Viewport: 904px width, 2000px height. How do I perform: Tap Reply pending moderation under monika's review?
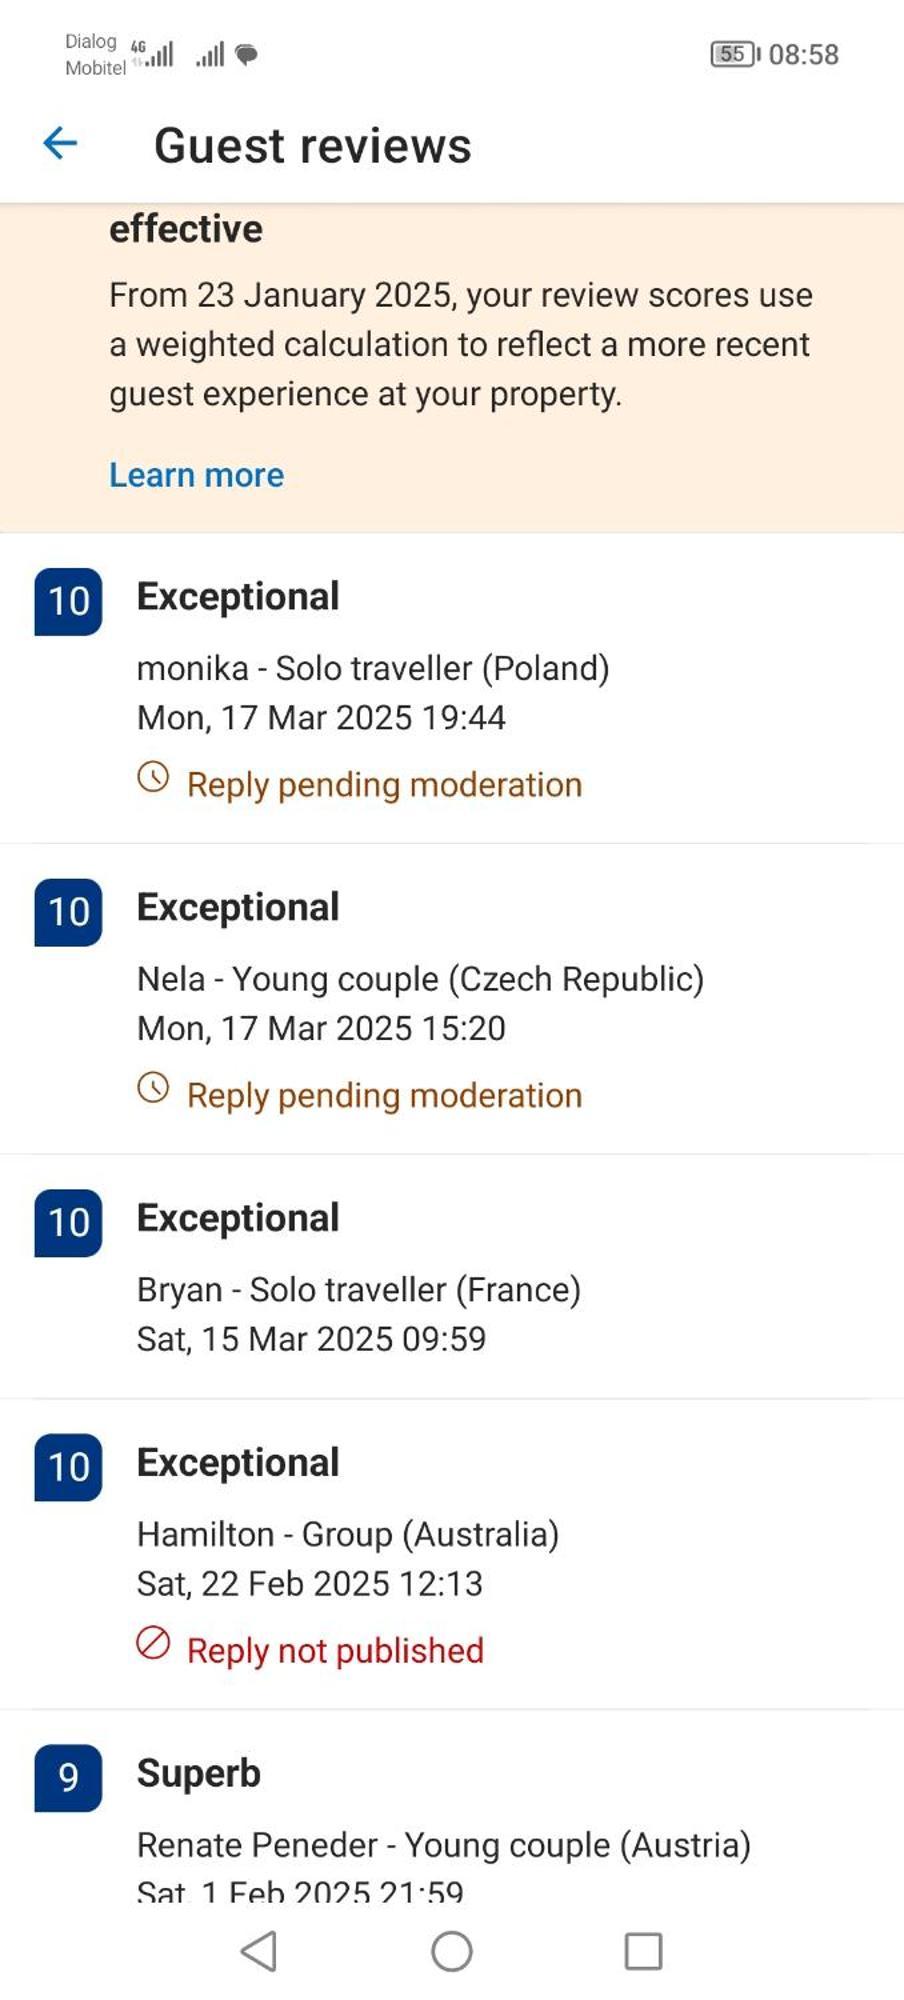tap(384, 785)
